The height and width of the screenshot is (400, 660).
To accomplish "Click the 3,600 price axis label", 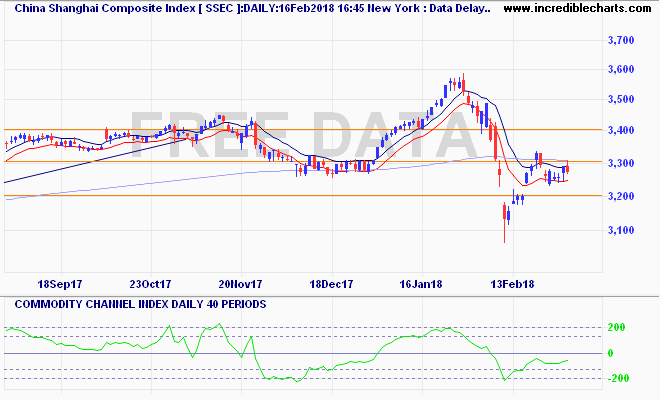I will click(621, 69).
